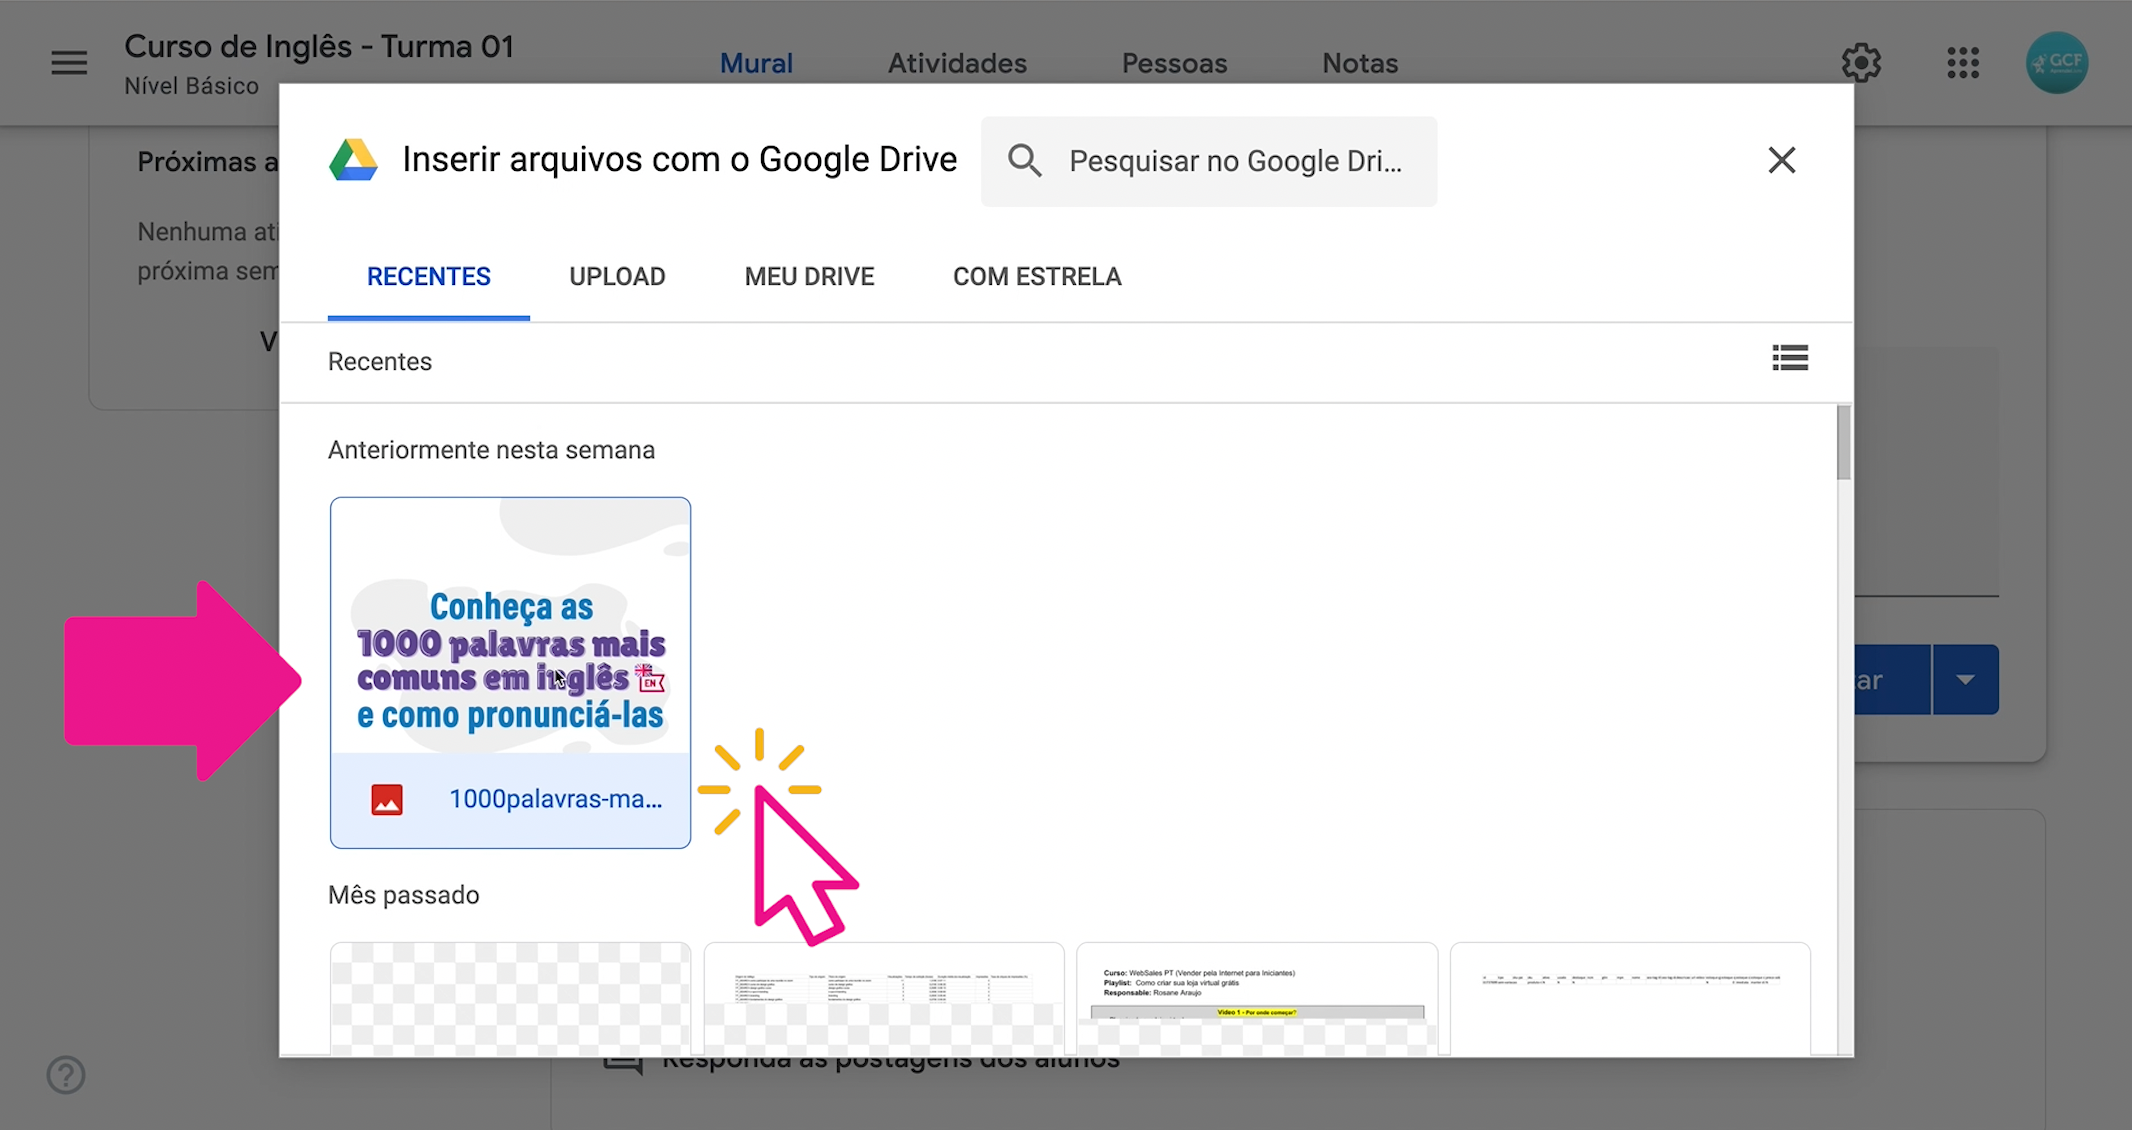
Task: Select the spreadsheet thumbnail under Mês passado
Action: [x=884, y=998]
